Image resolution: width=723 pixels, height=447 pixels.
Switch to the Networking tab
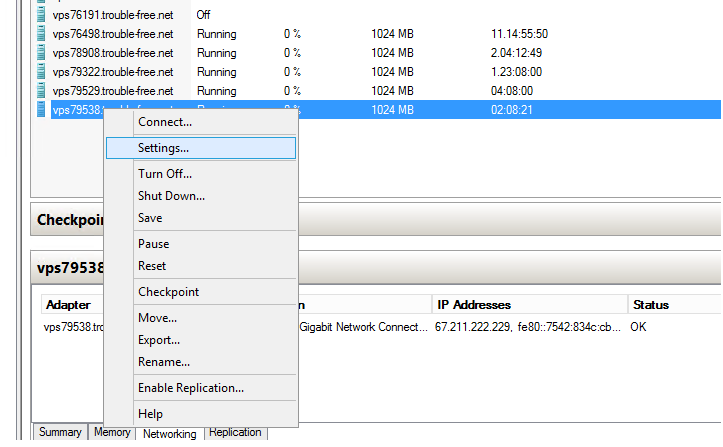(169, 434)
